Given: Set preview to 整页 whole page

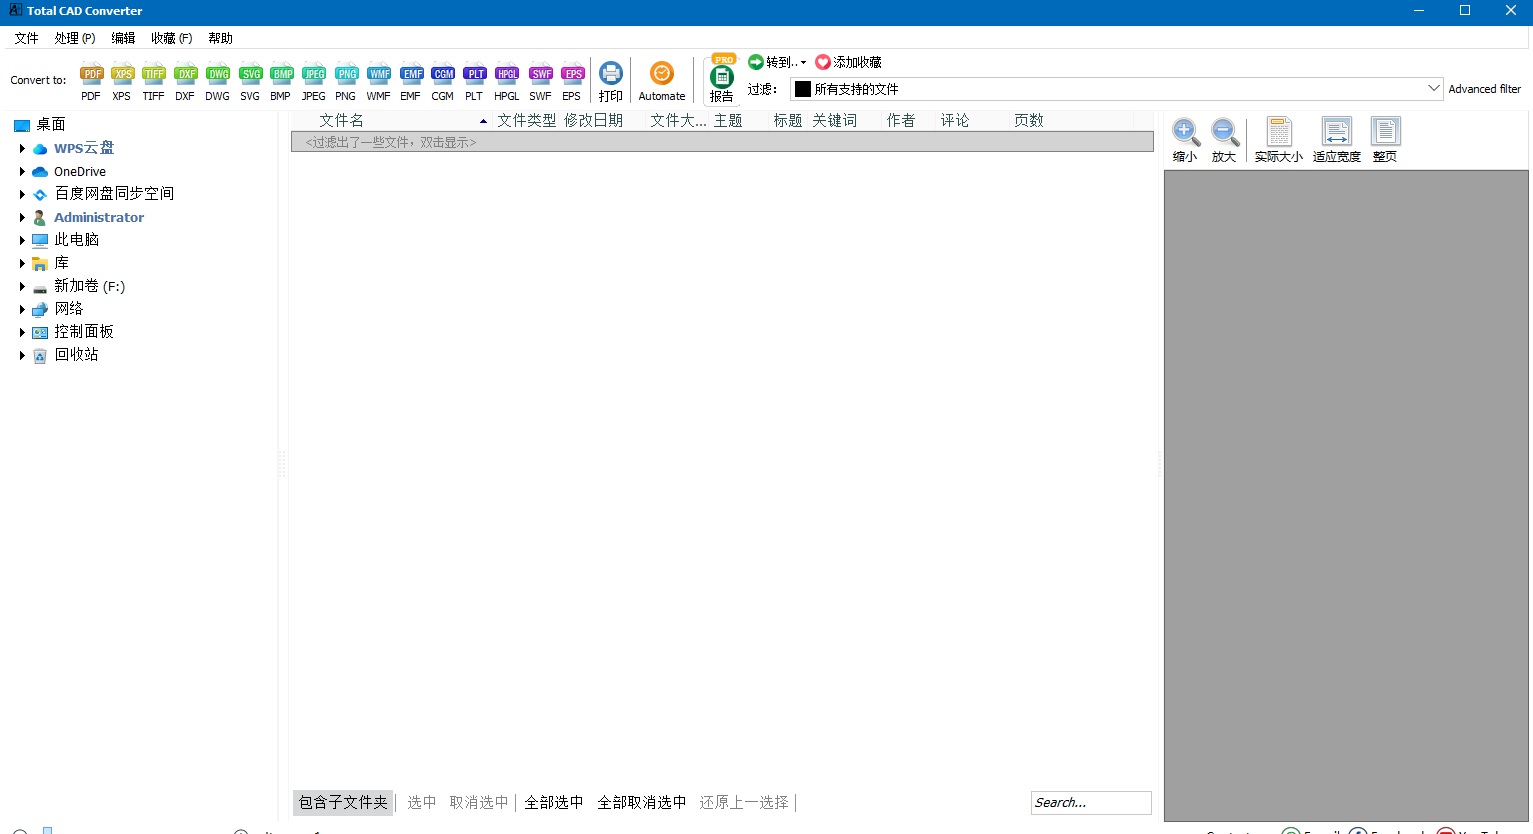Looking at the screenshot, I should 1385,139.
